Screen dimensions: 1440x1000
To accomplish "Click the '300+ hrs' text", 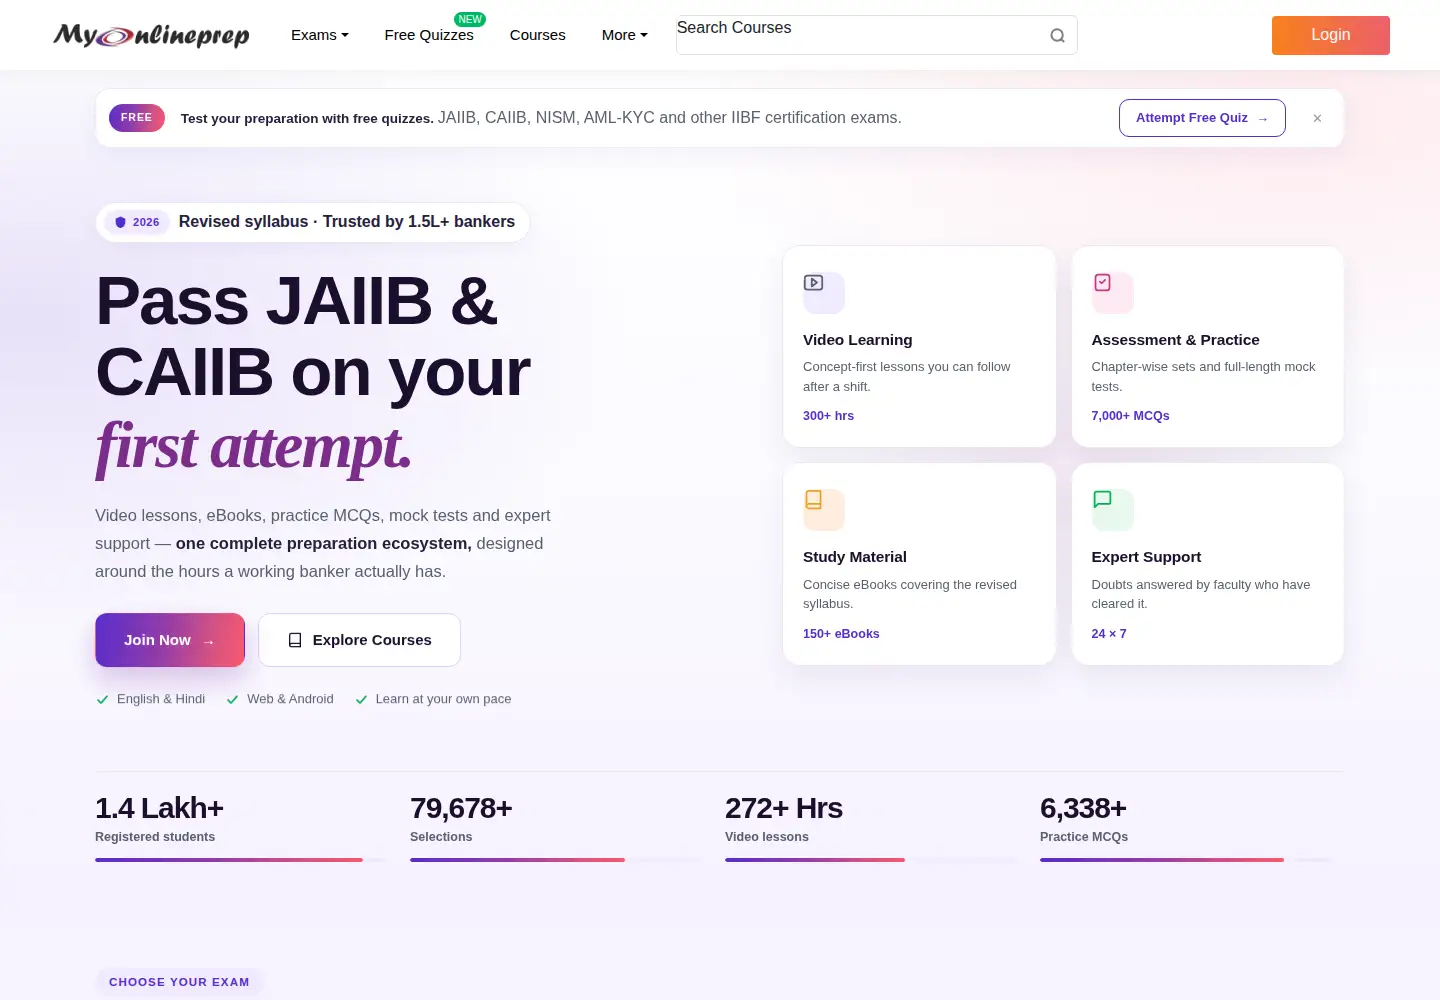I will [829, 416].
